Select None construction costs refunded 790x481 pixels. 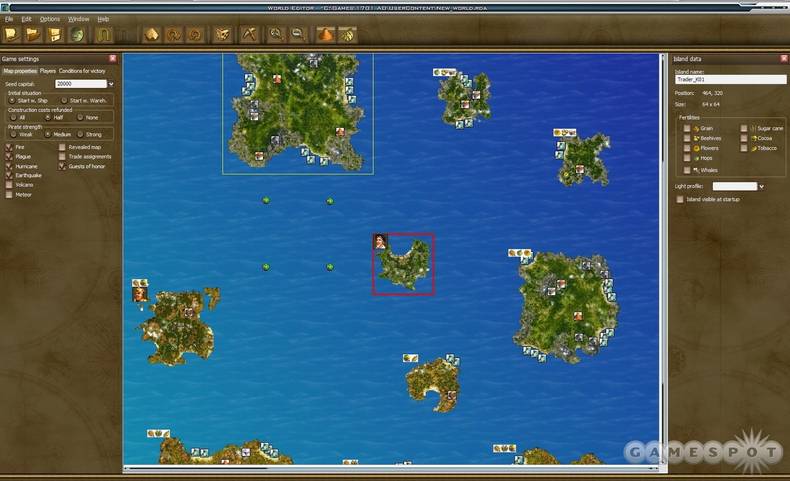pos(80,117)
